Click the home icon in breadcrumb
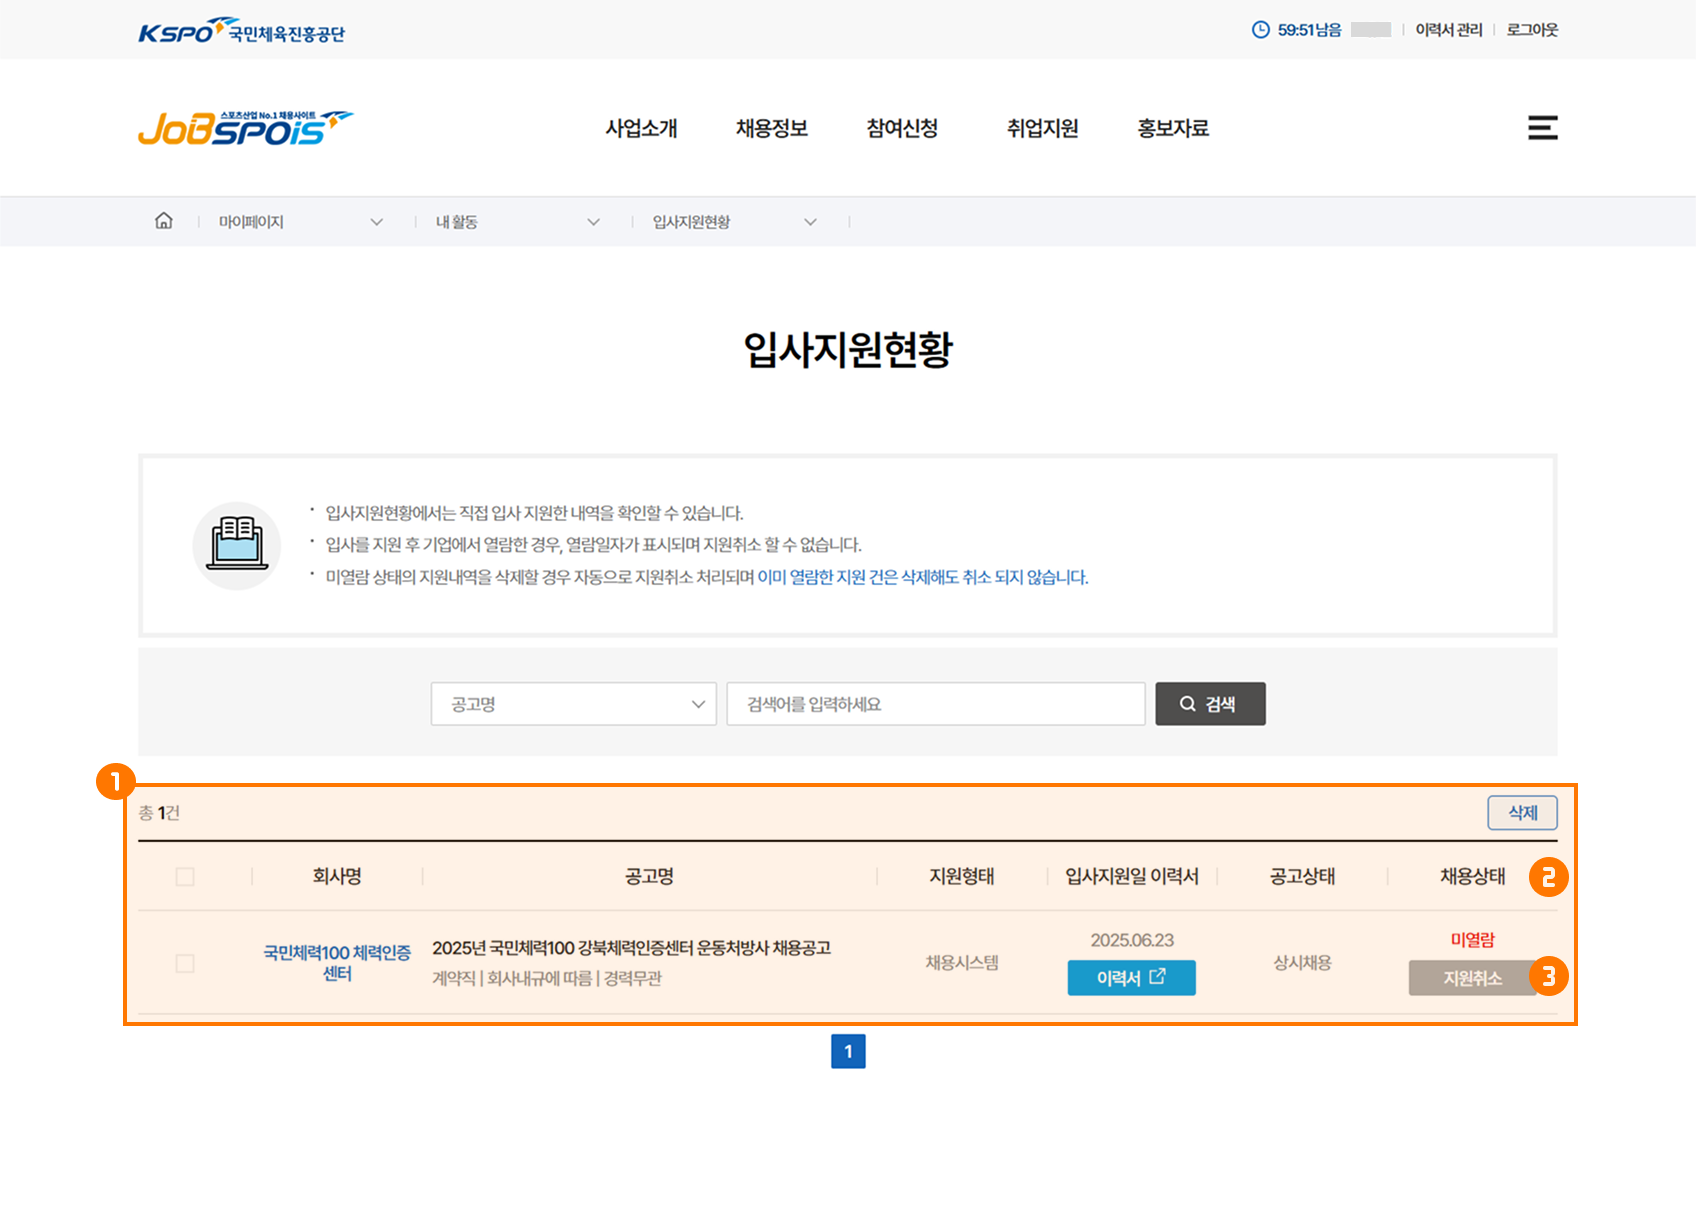 pyautogui.click(x=164, y=221)
